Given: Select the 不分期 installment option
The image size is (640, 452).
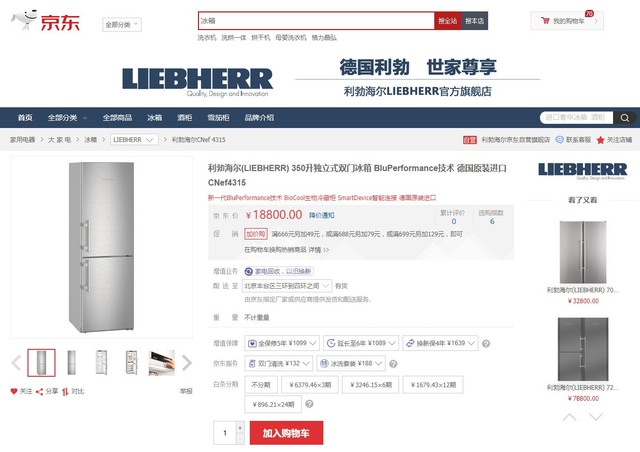Looking at the screenshot, I should 261,385.
